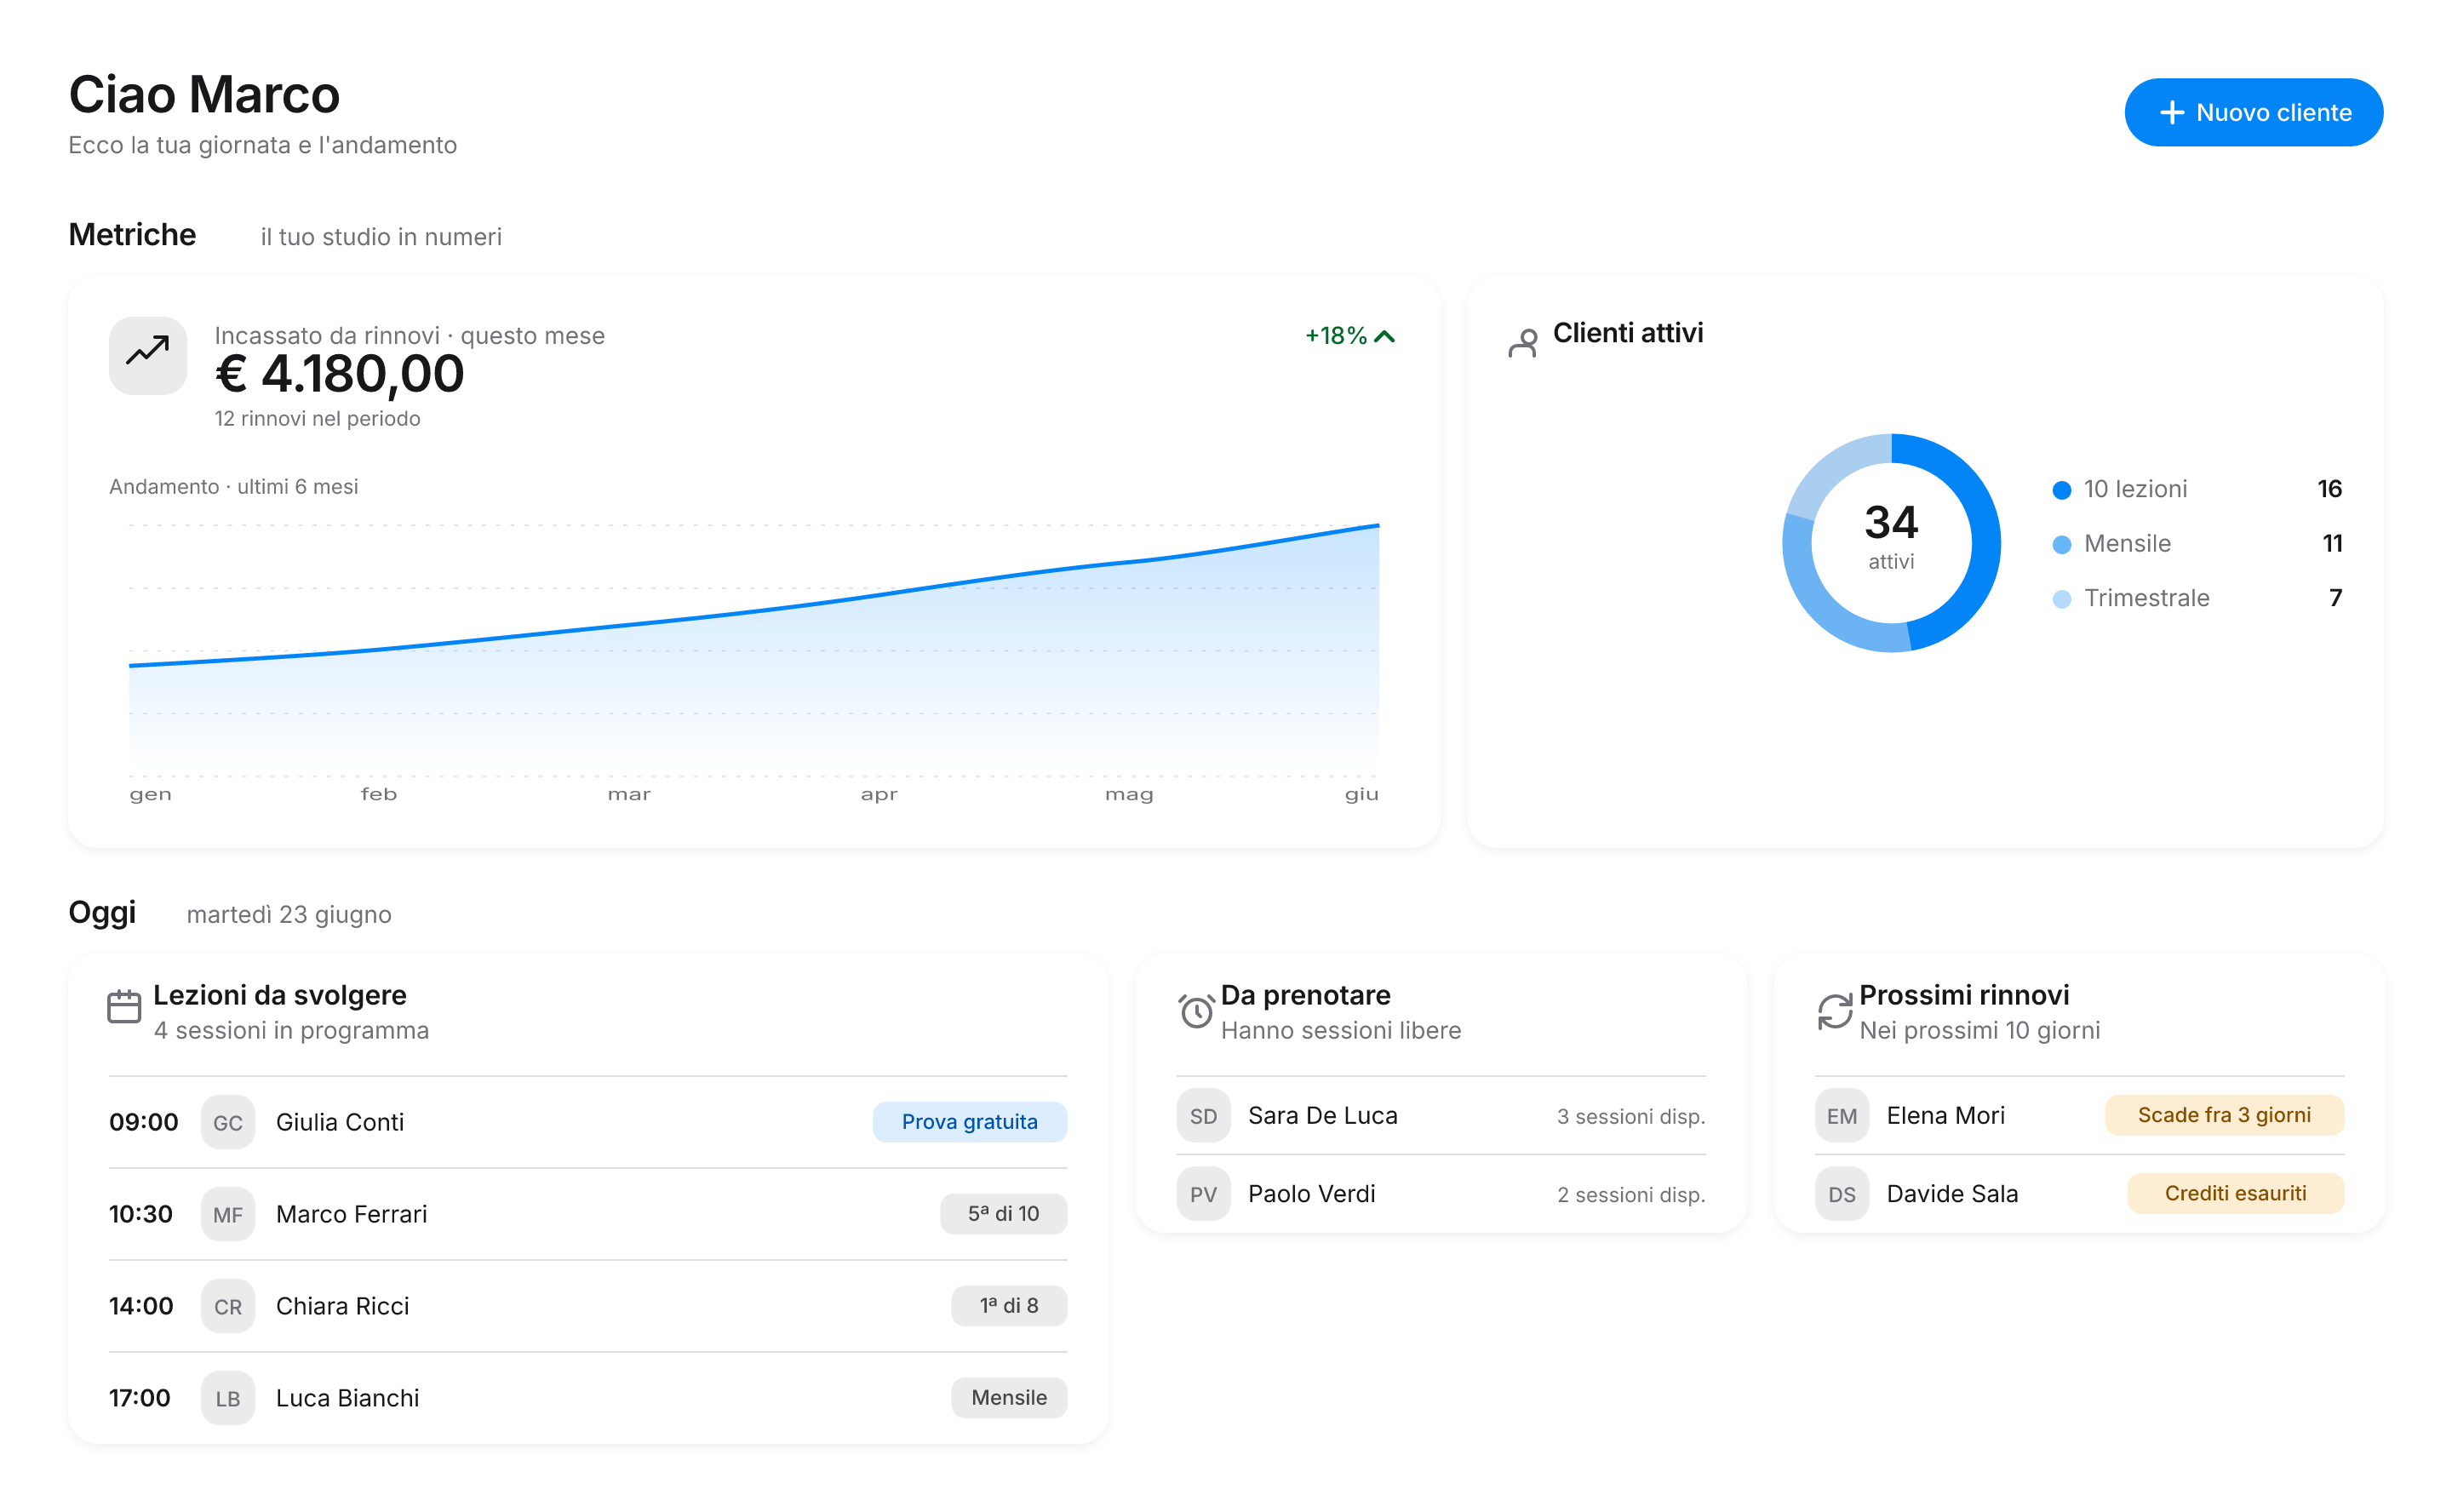Click the 3 sessioni disp. label

(1630, 1116)
